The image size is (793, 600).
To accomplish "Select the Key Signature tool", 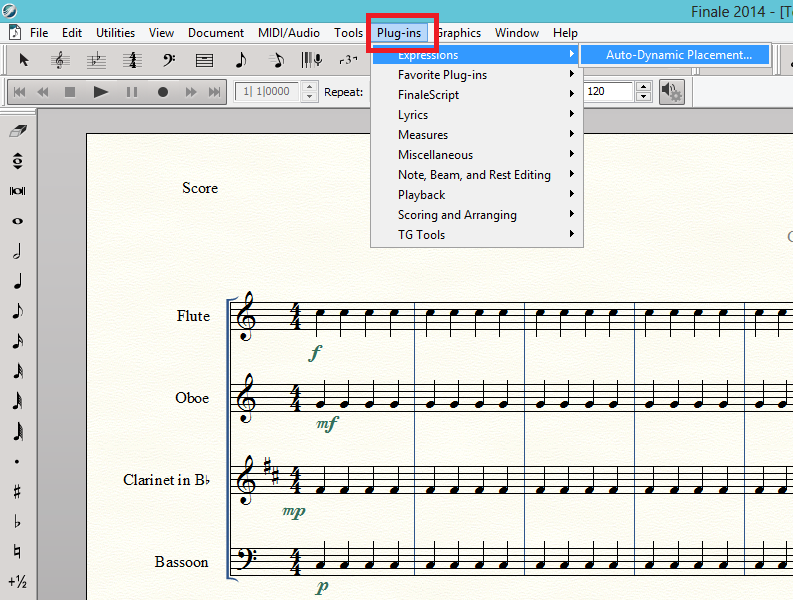I will (96, 60).
